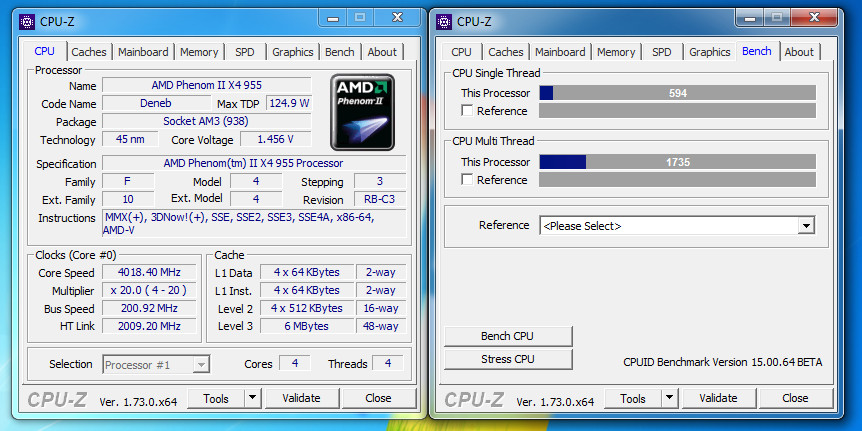Click the Bench CPU button

[x=507, y=336]
